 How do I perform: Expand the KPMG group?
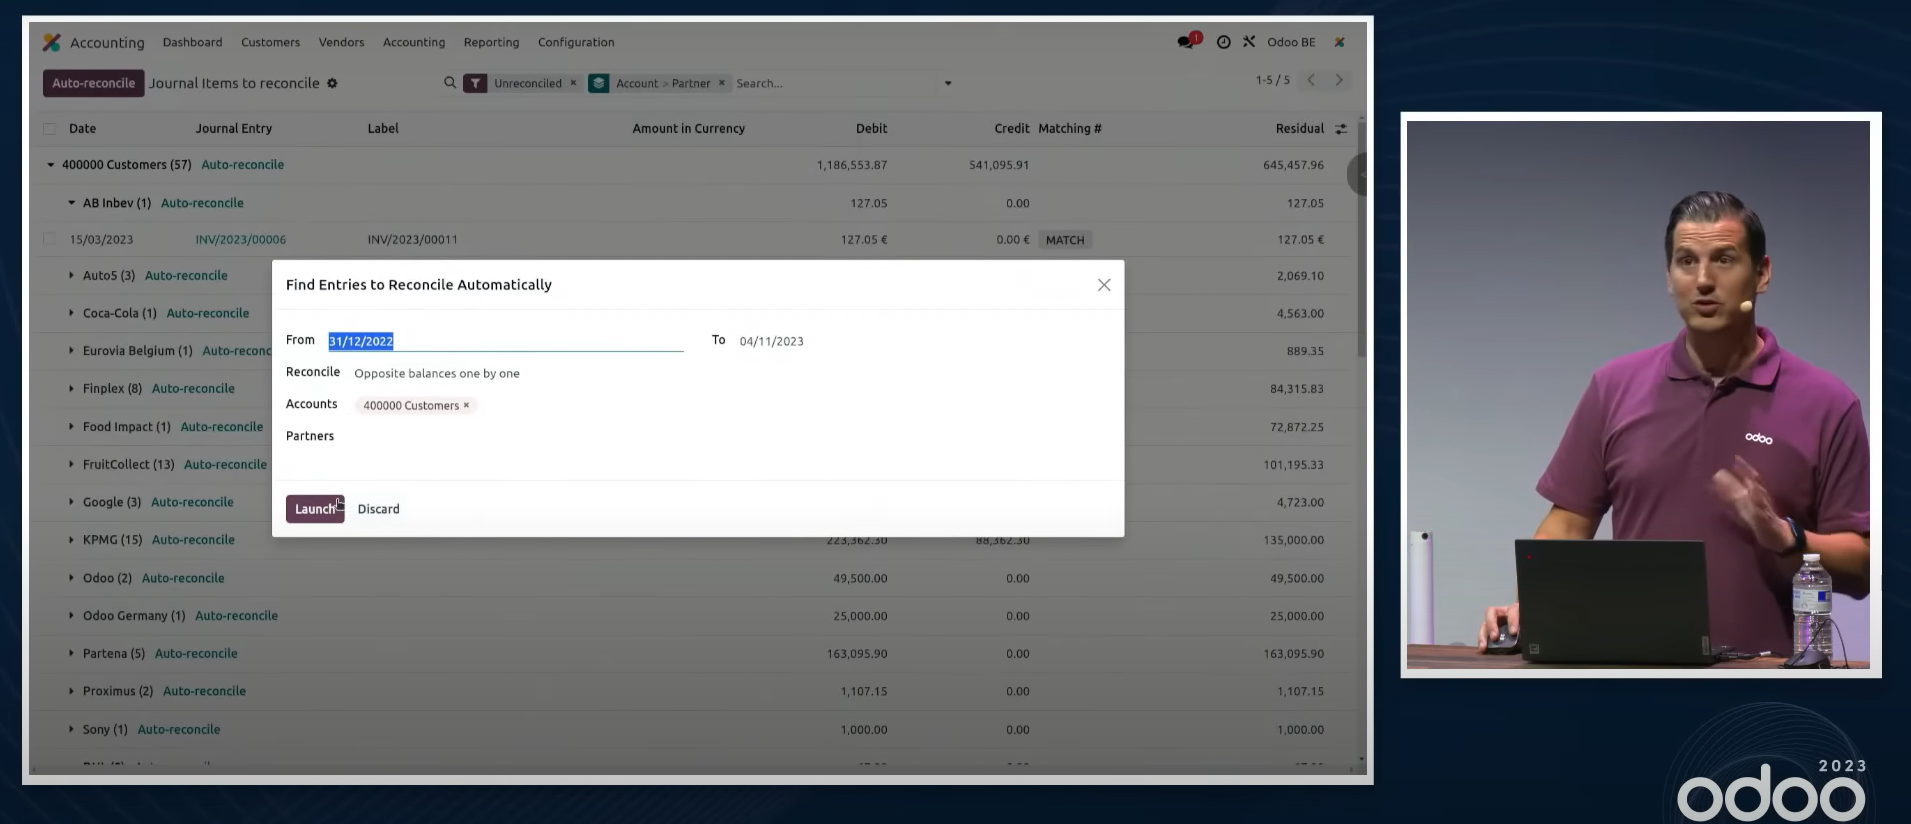71,540
